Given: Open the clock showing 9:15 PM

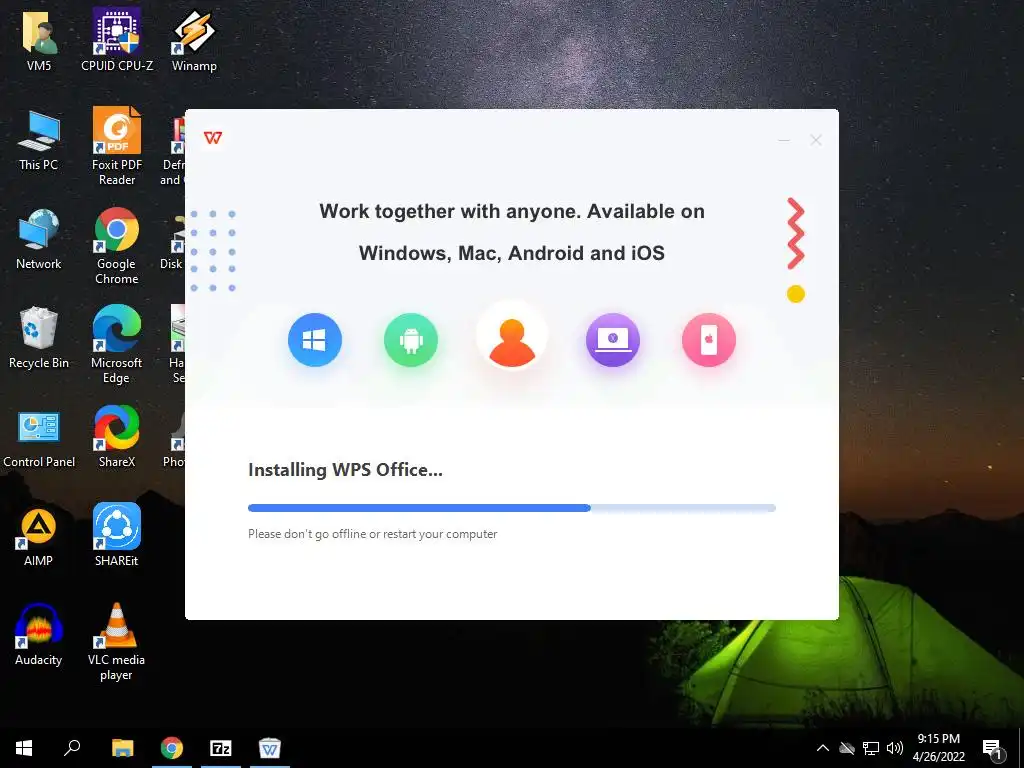Looking at the screenshot, I should 938,748.
